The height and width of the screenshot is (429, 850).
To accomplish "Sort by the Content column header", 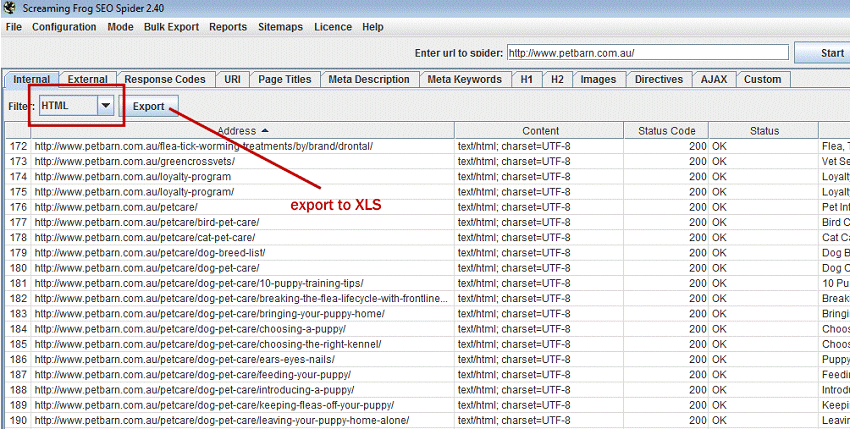I will (540, 131).
